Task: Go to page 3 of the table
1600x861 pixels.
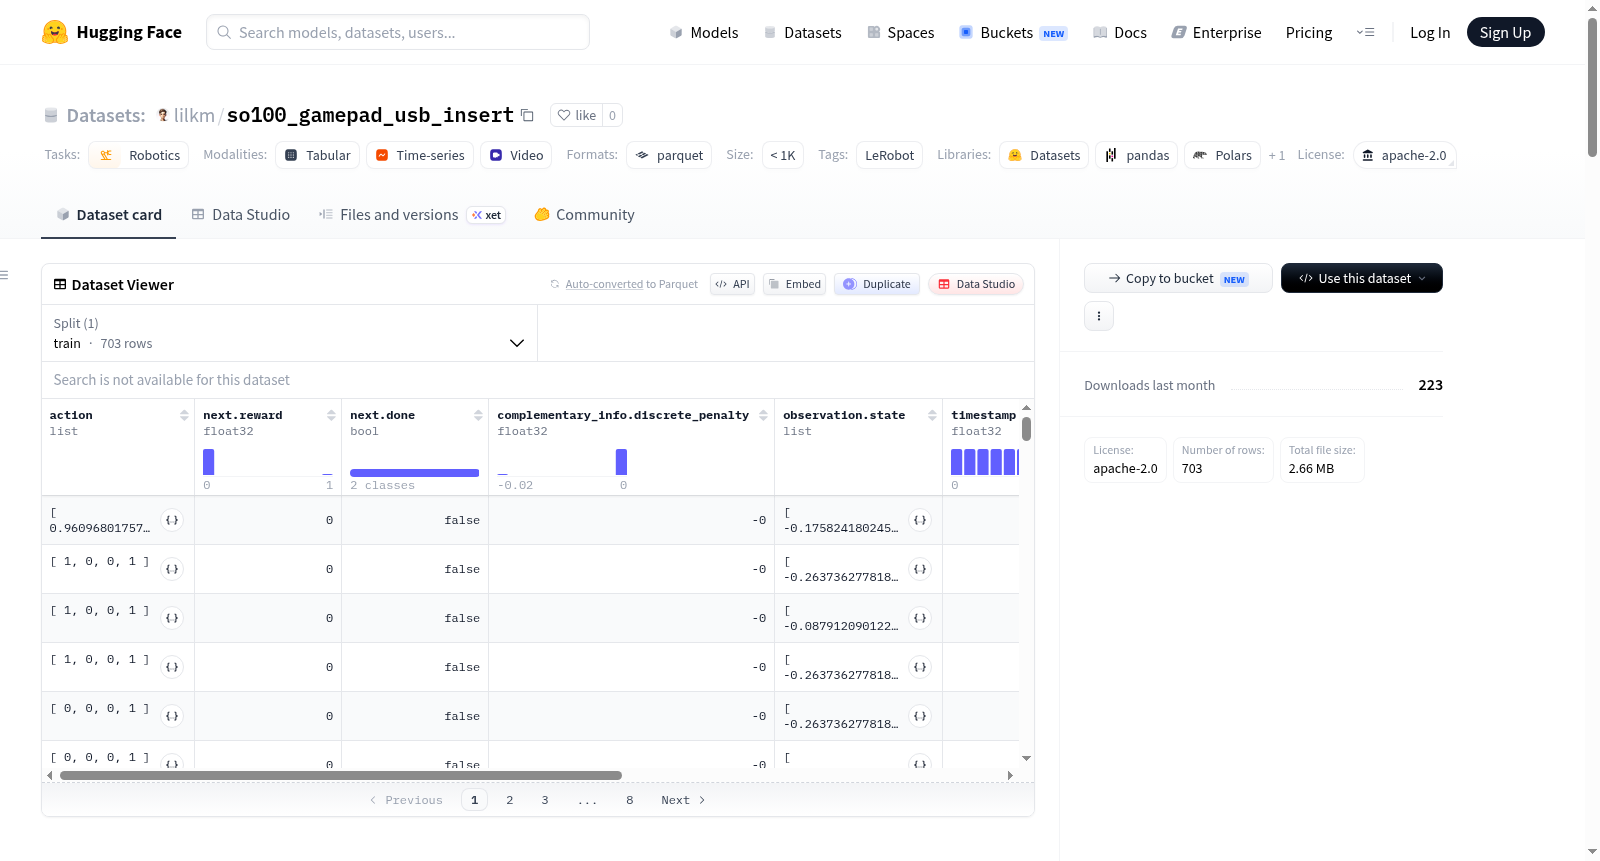Action: 545,800
